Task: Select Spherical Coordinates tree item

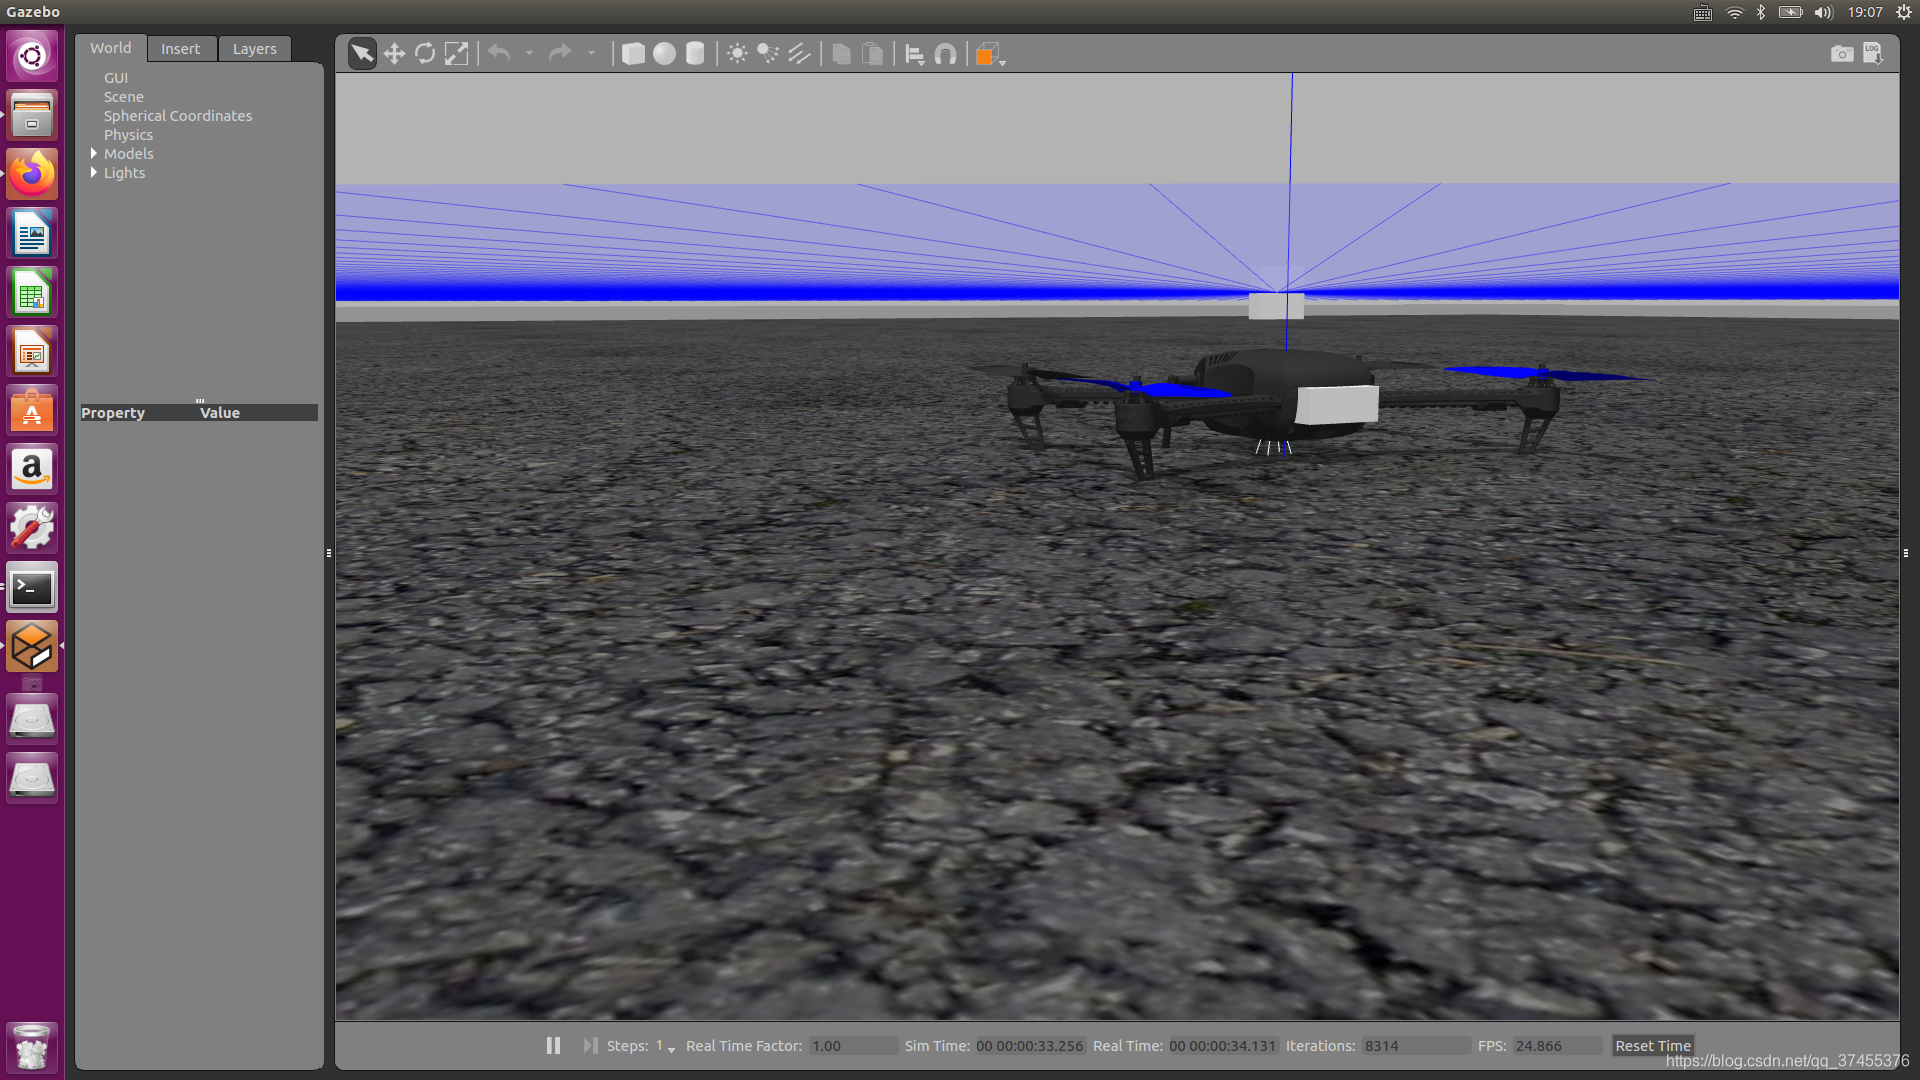Action: pos(178,116)
